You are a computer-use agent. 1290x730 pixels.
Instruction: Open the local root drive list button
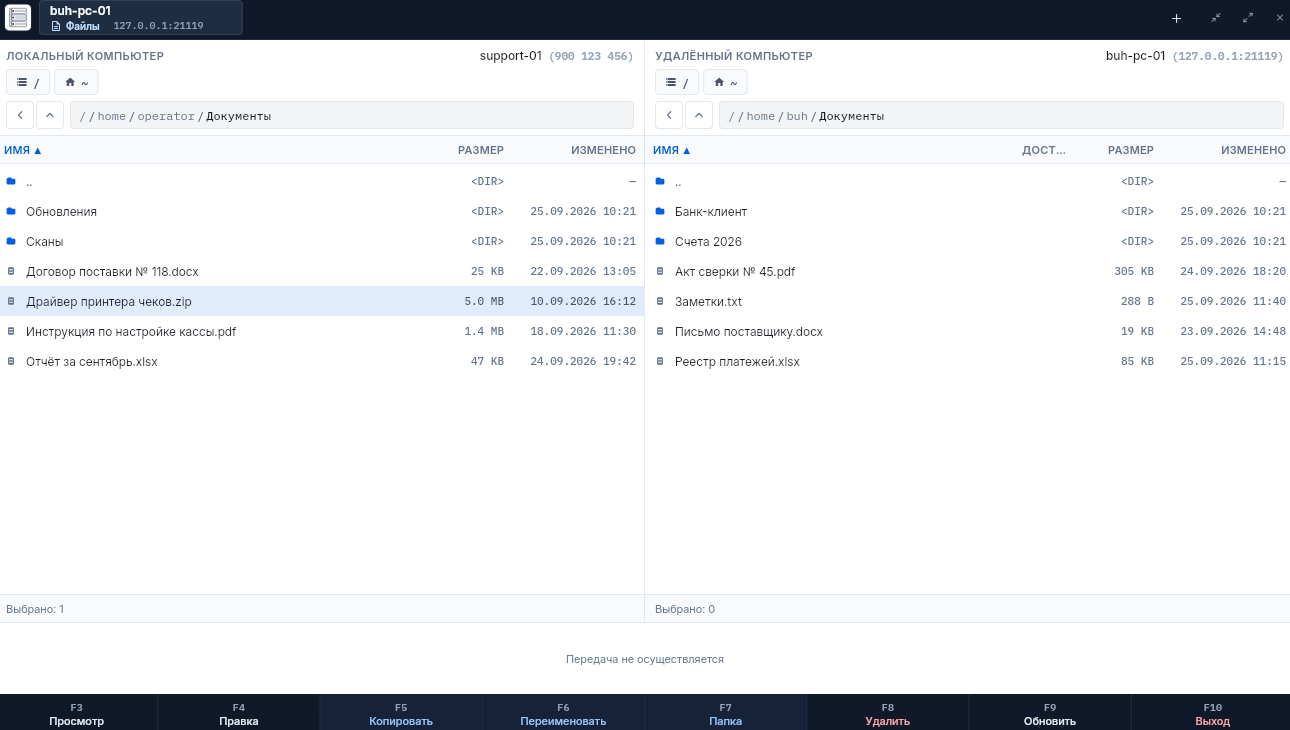[x=28, y=82]
